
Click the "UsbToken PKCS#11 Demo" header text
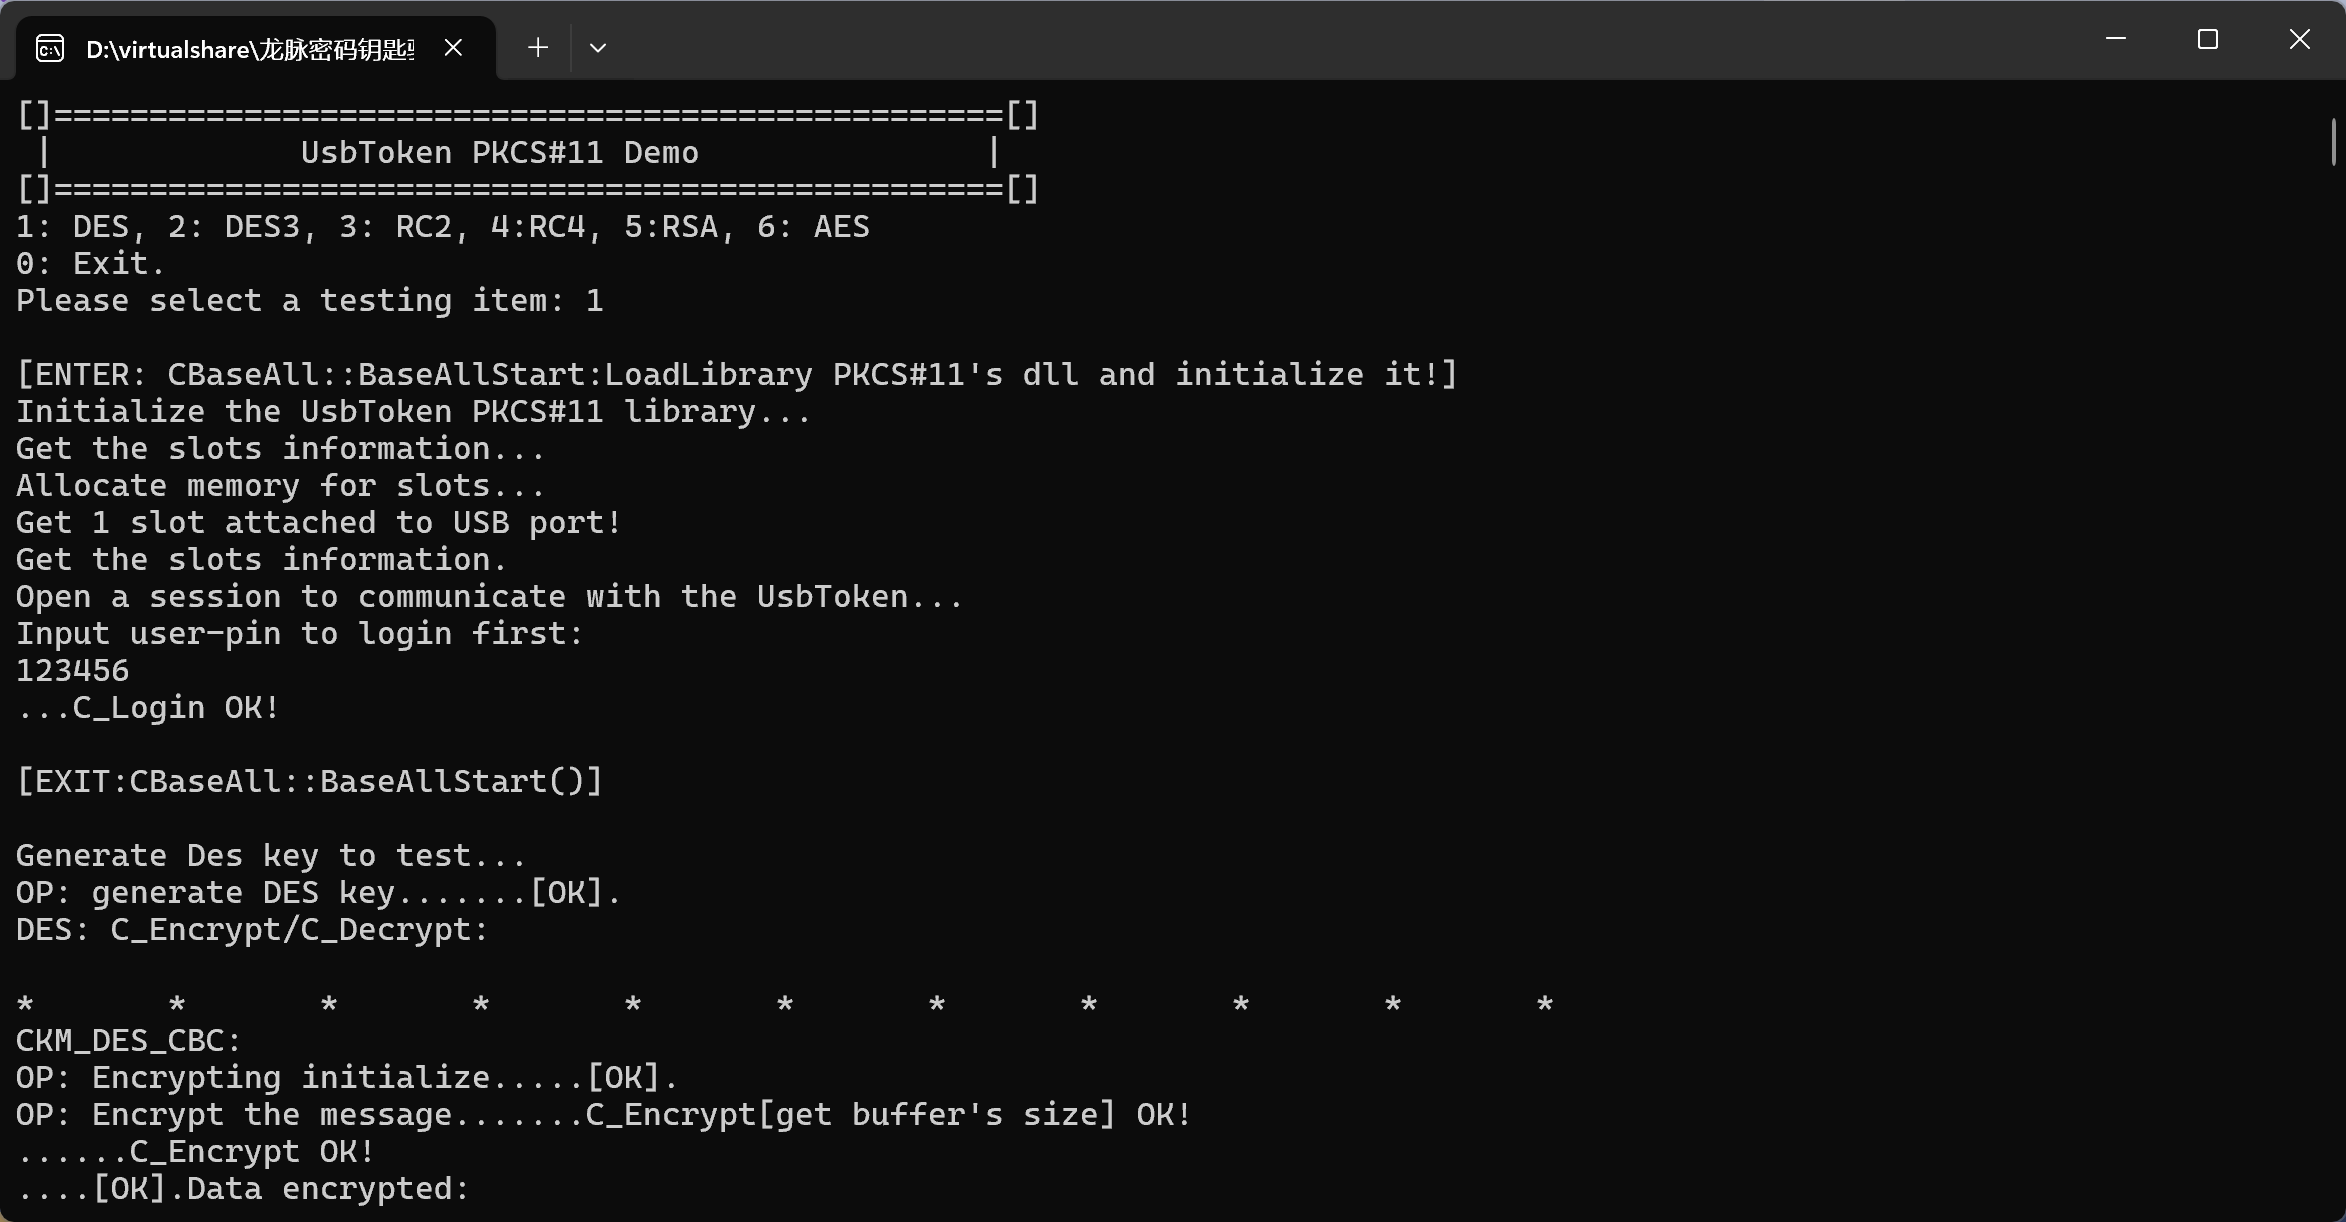[500, 153]
